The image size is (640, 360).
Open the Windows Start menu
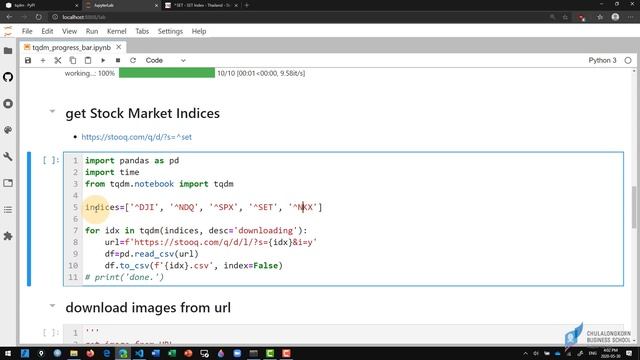click(x=8, y=353)
